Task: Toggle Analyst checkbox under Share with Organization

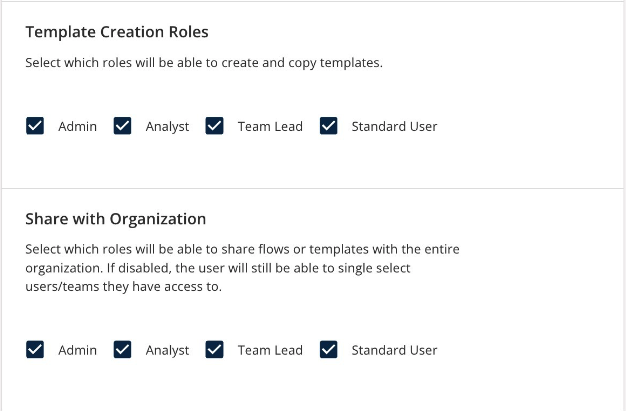Action: click(x=122, y=349)
